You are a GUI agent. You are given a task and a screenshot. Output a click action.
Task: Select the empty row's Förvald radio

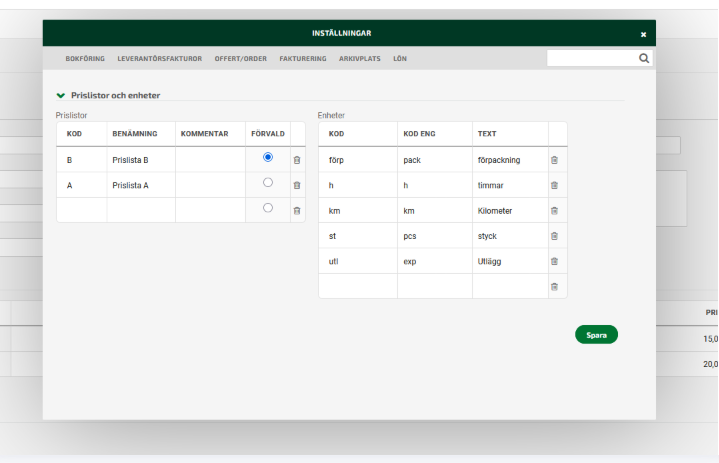click(x=268, y=208)
